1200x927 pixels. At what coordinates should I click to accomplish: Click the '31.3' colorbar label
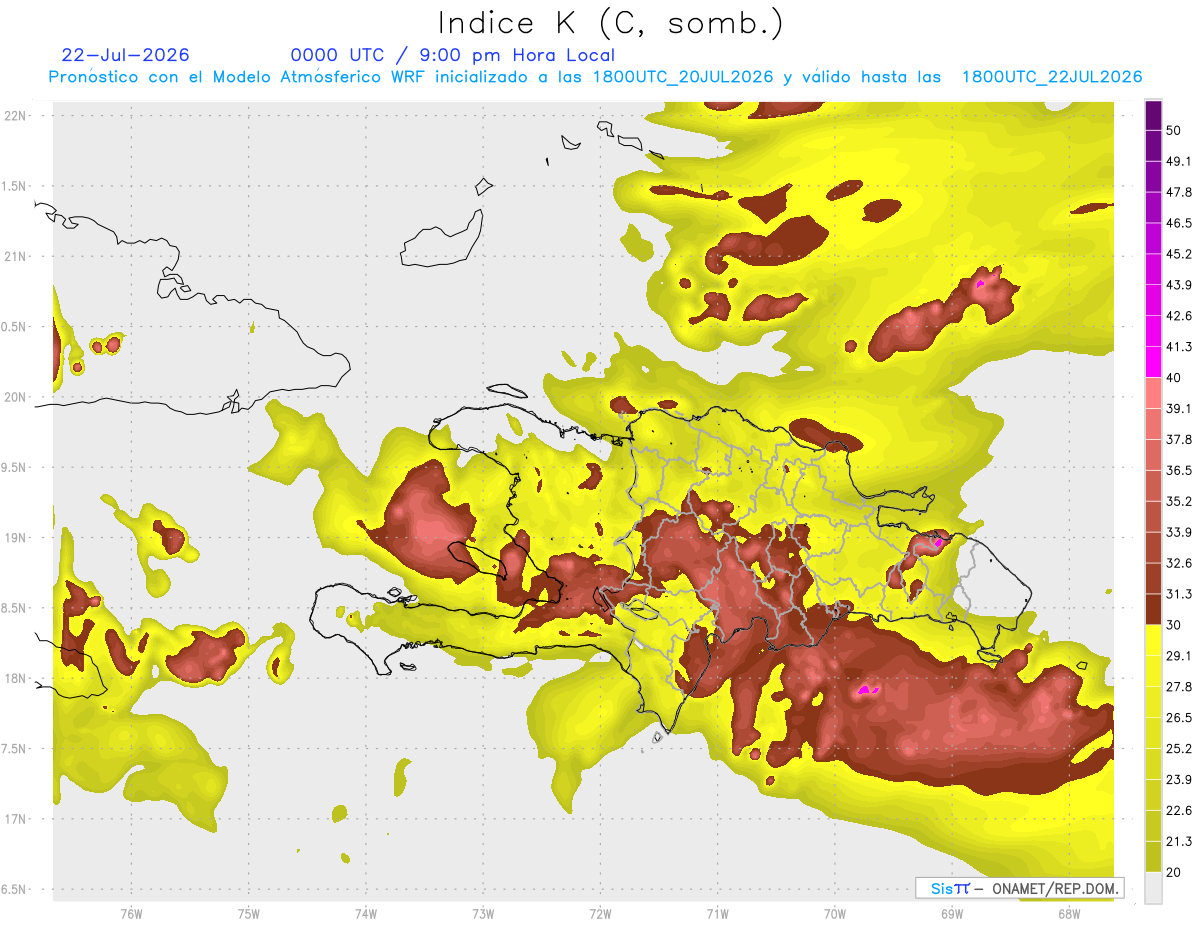[1178, 594]
